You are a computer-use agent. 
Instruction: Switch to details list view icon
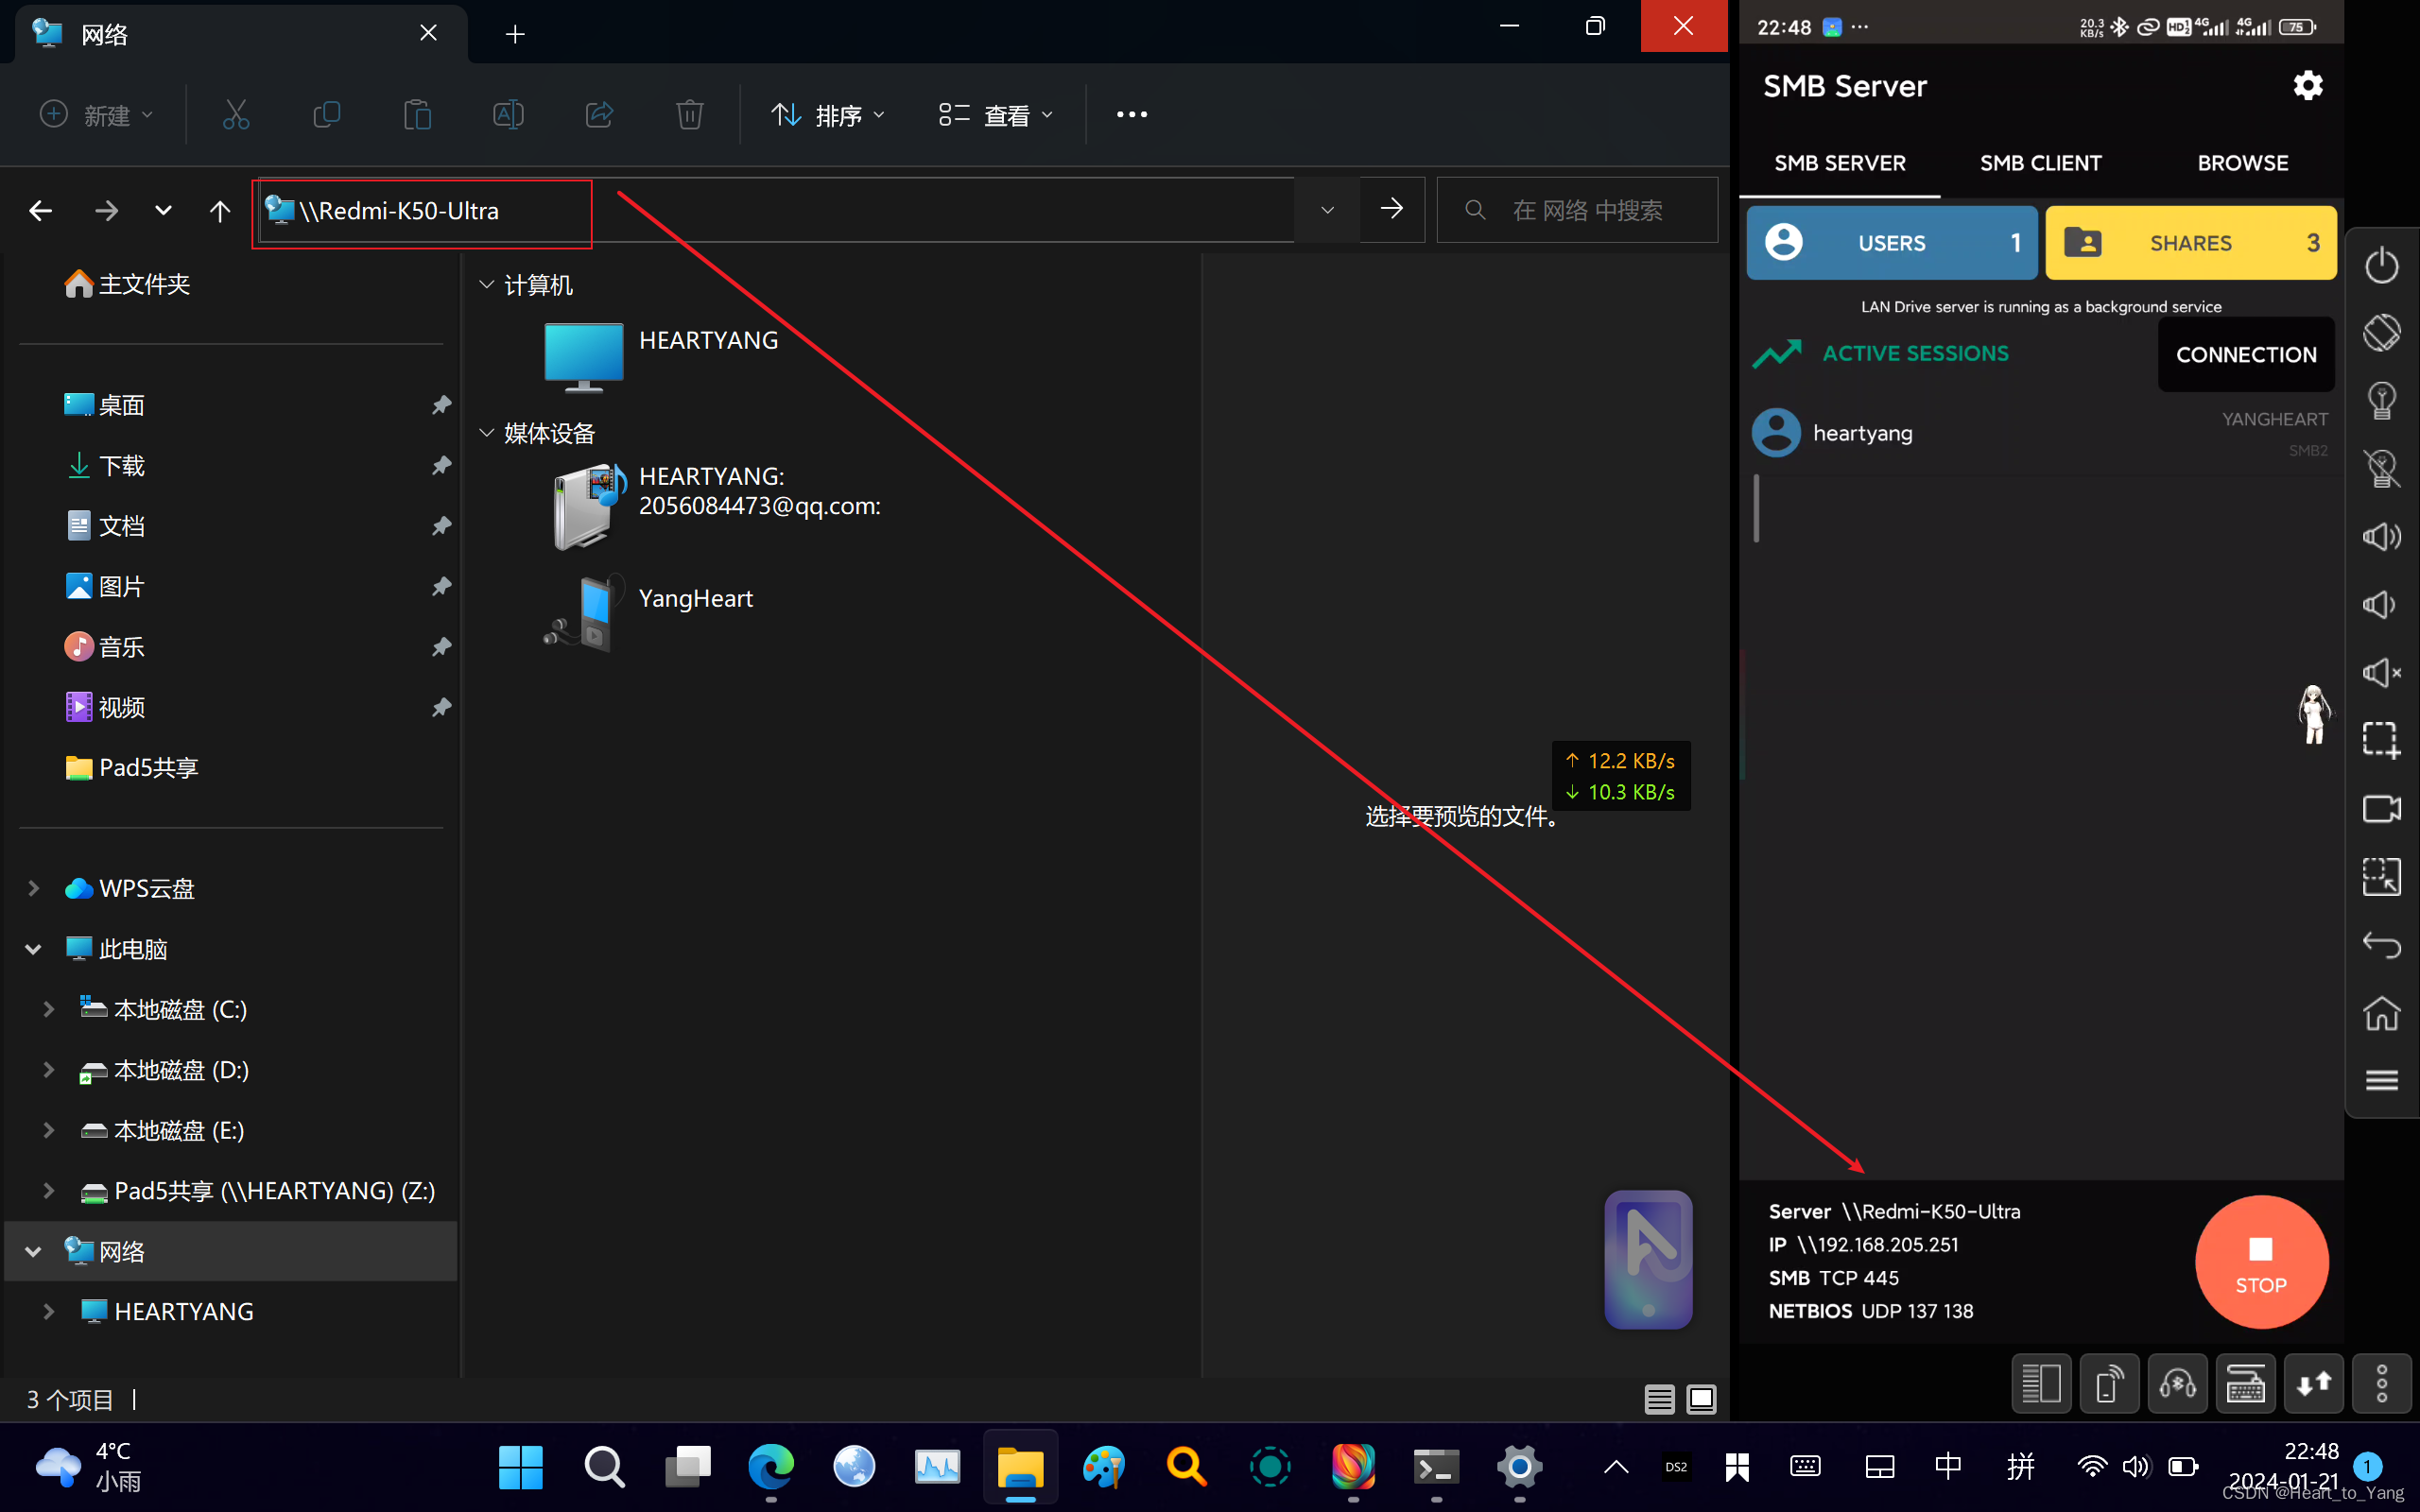[1659, 1399]
